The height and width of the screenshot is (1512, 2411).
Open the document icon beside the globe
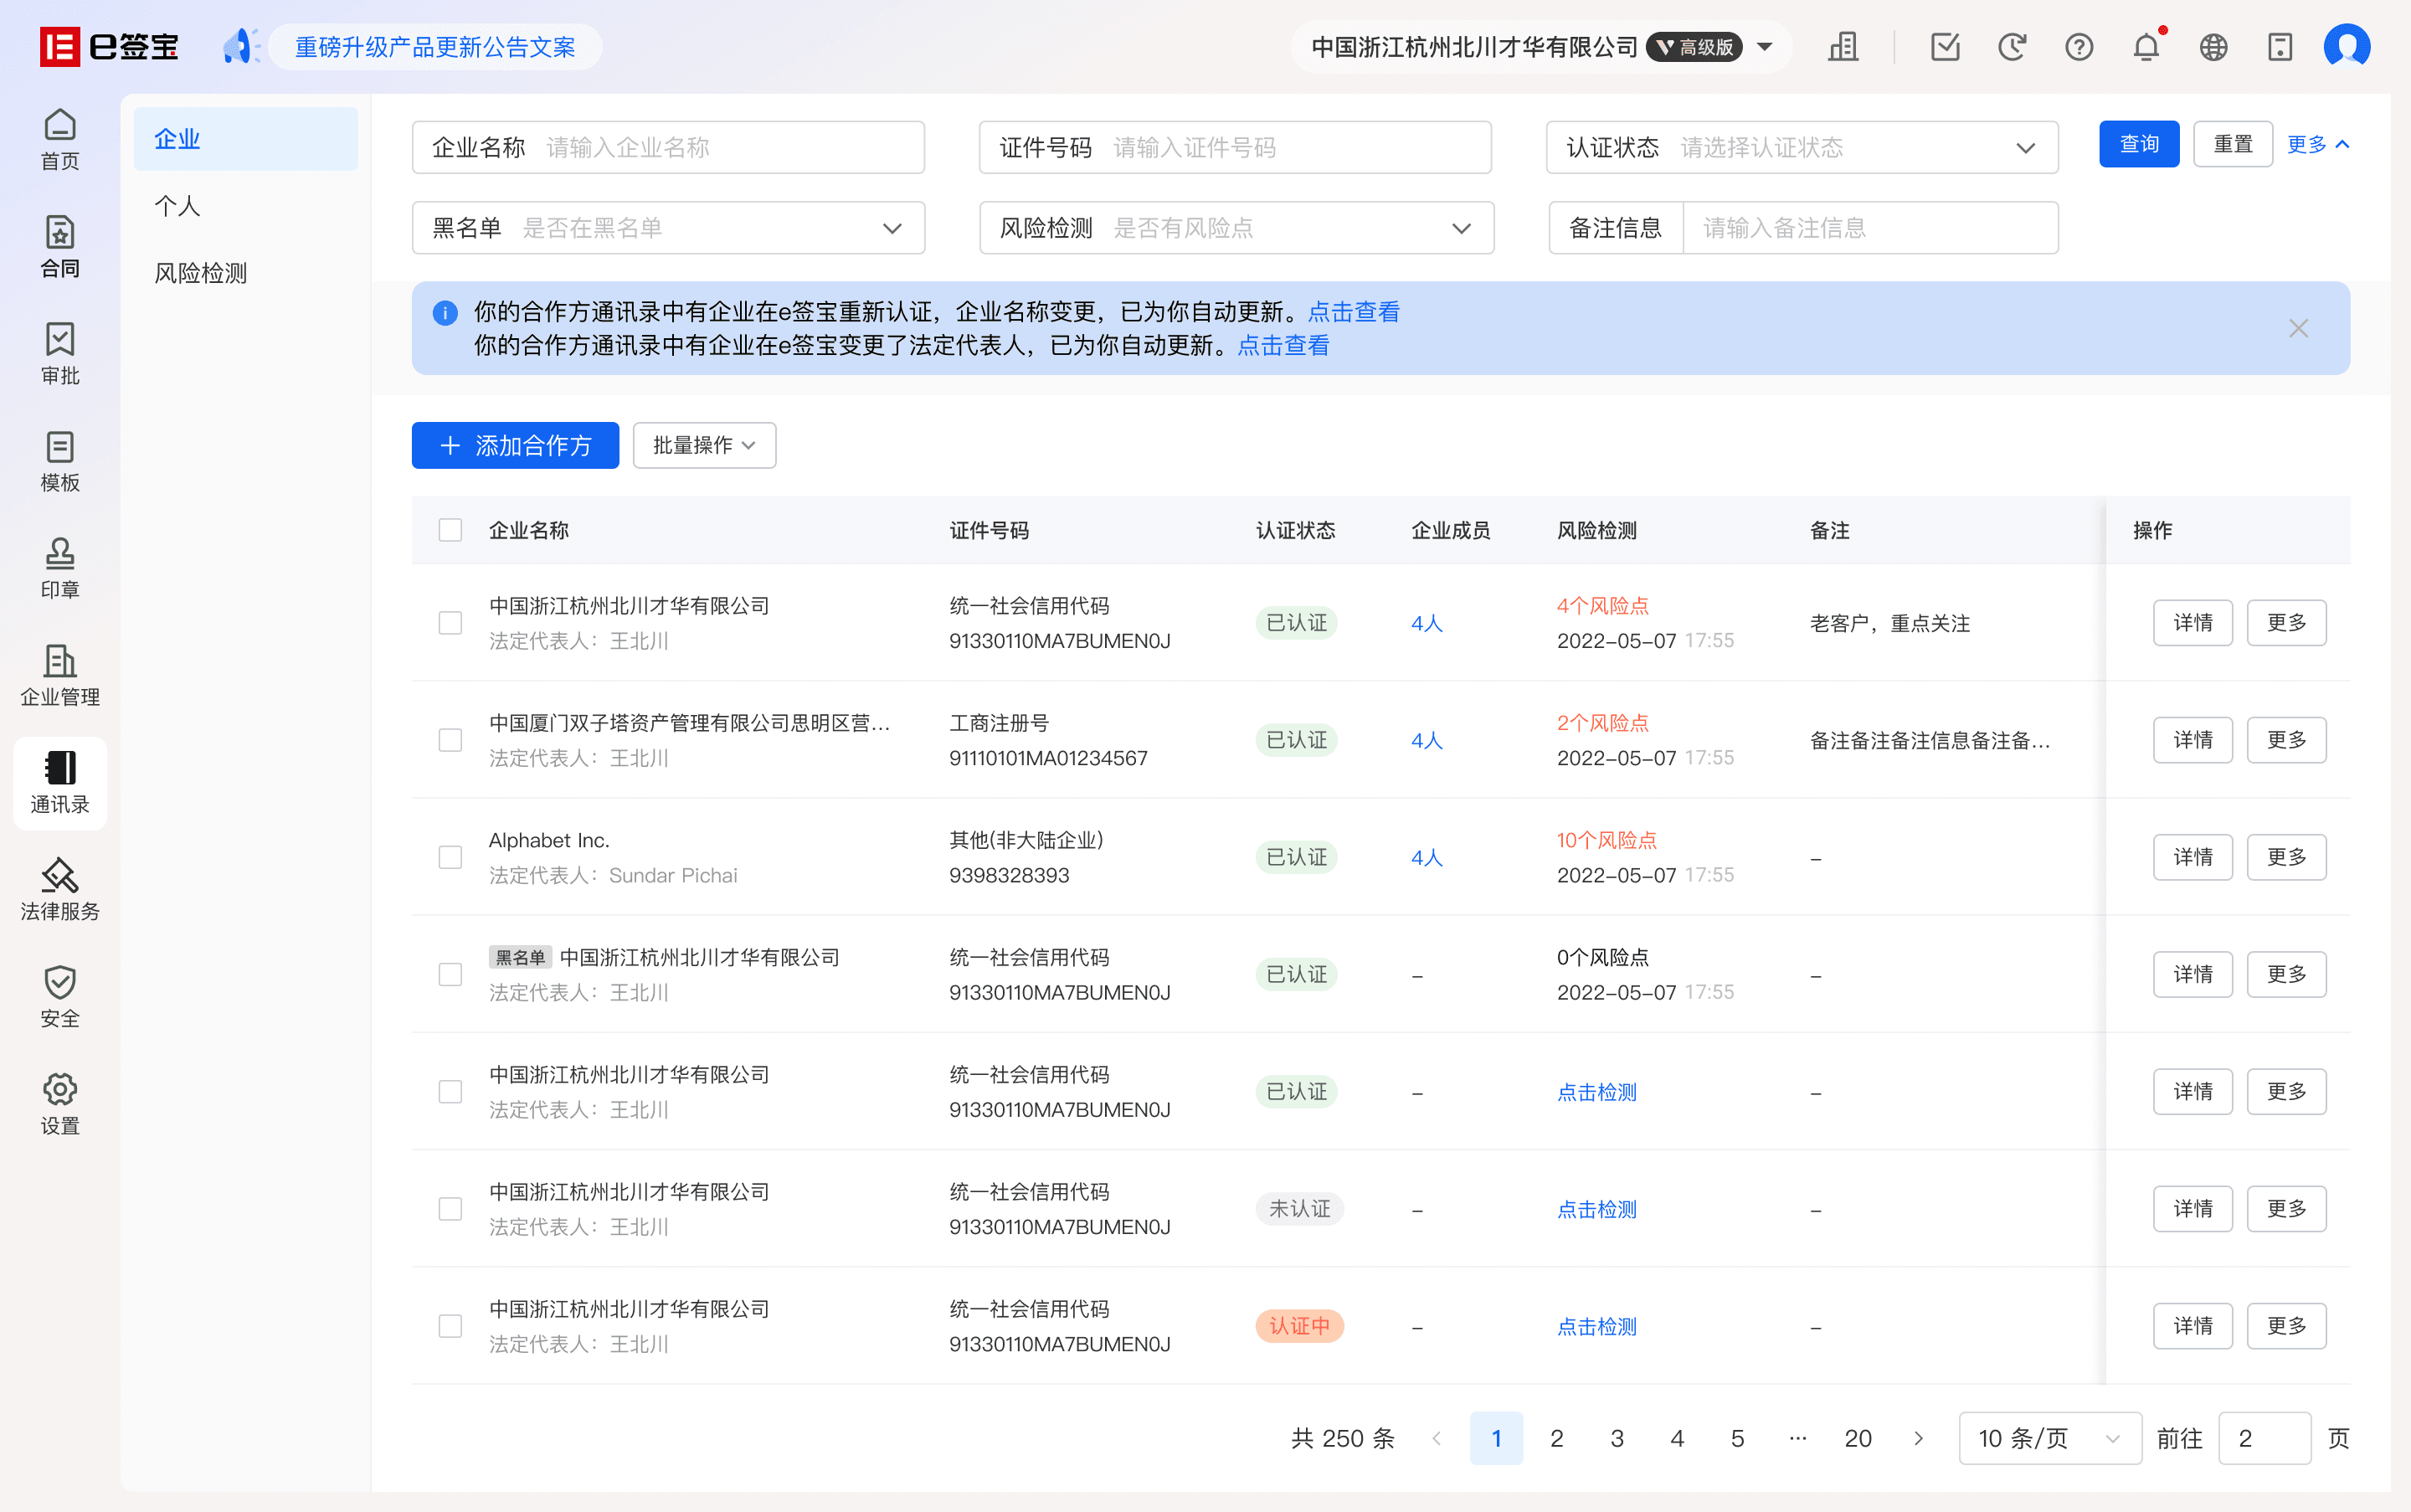2280,47
